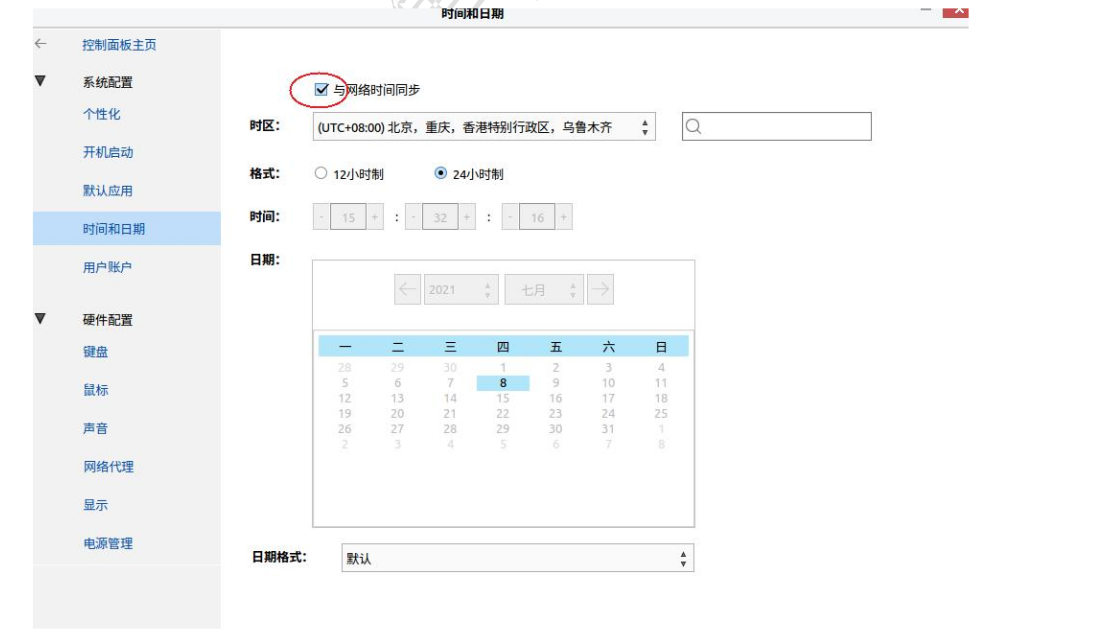Select the 12小时制 radio button

[x=321, y=173]
